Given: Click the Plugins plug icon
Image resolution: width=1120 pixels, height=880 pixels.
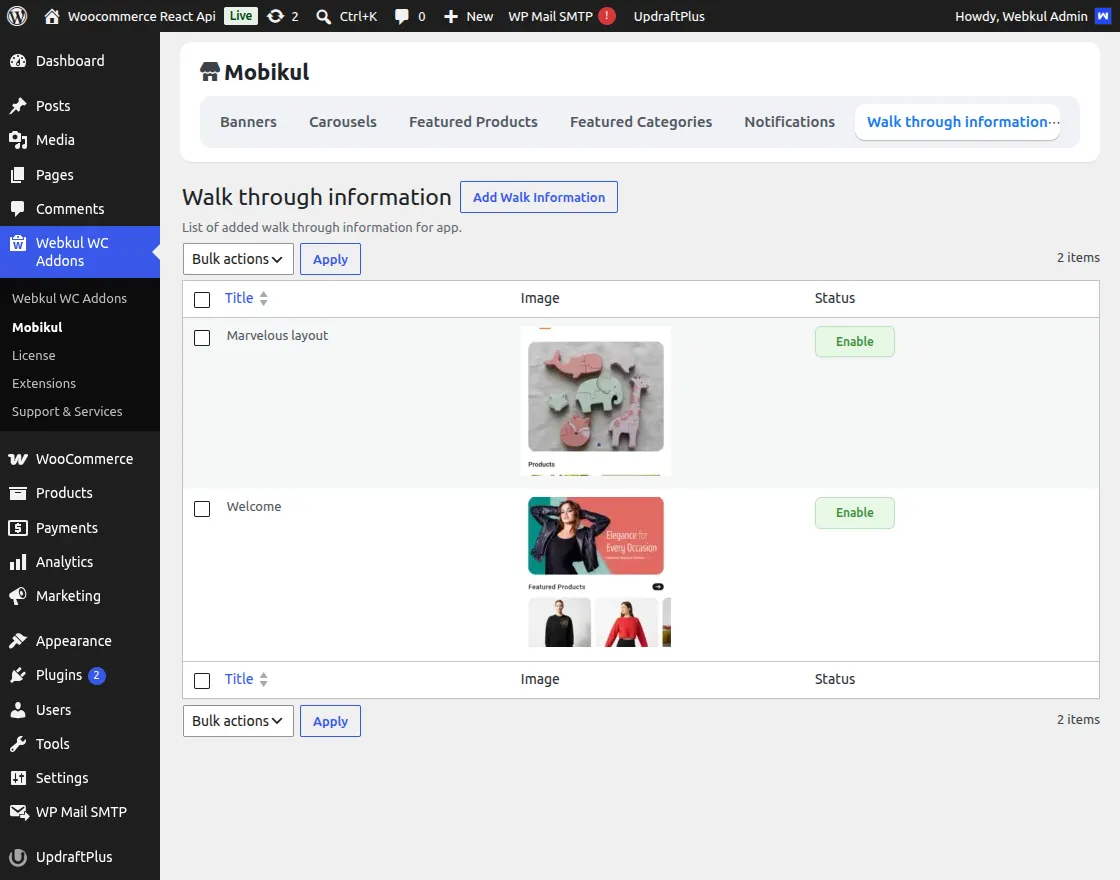Looking at the screenshot, I should (x=18, y=675).
